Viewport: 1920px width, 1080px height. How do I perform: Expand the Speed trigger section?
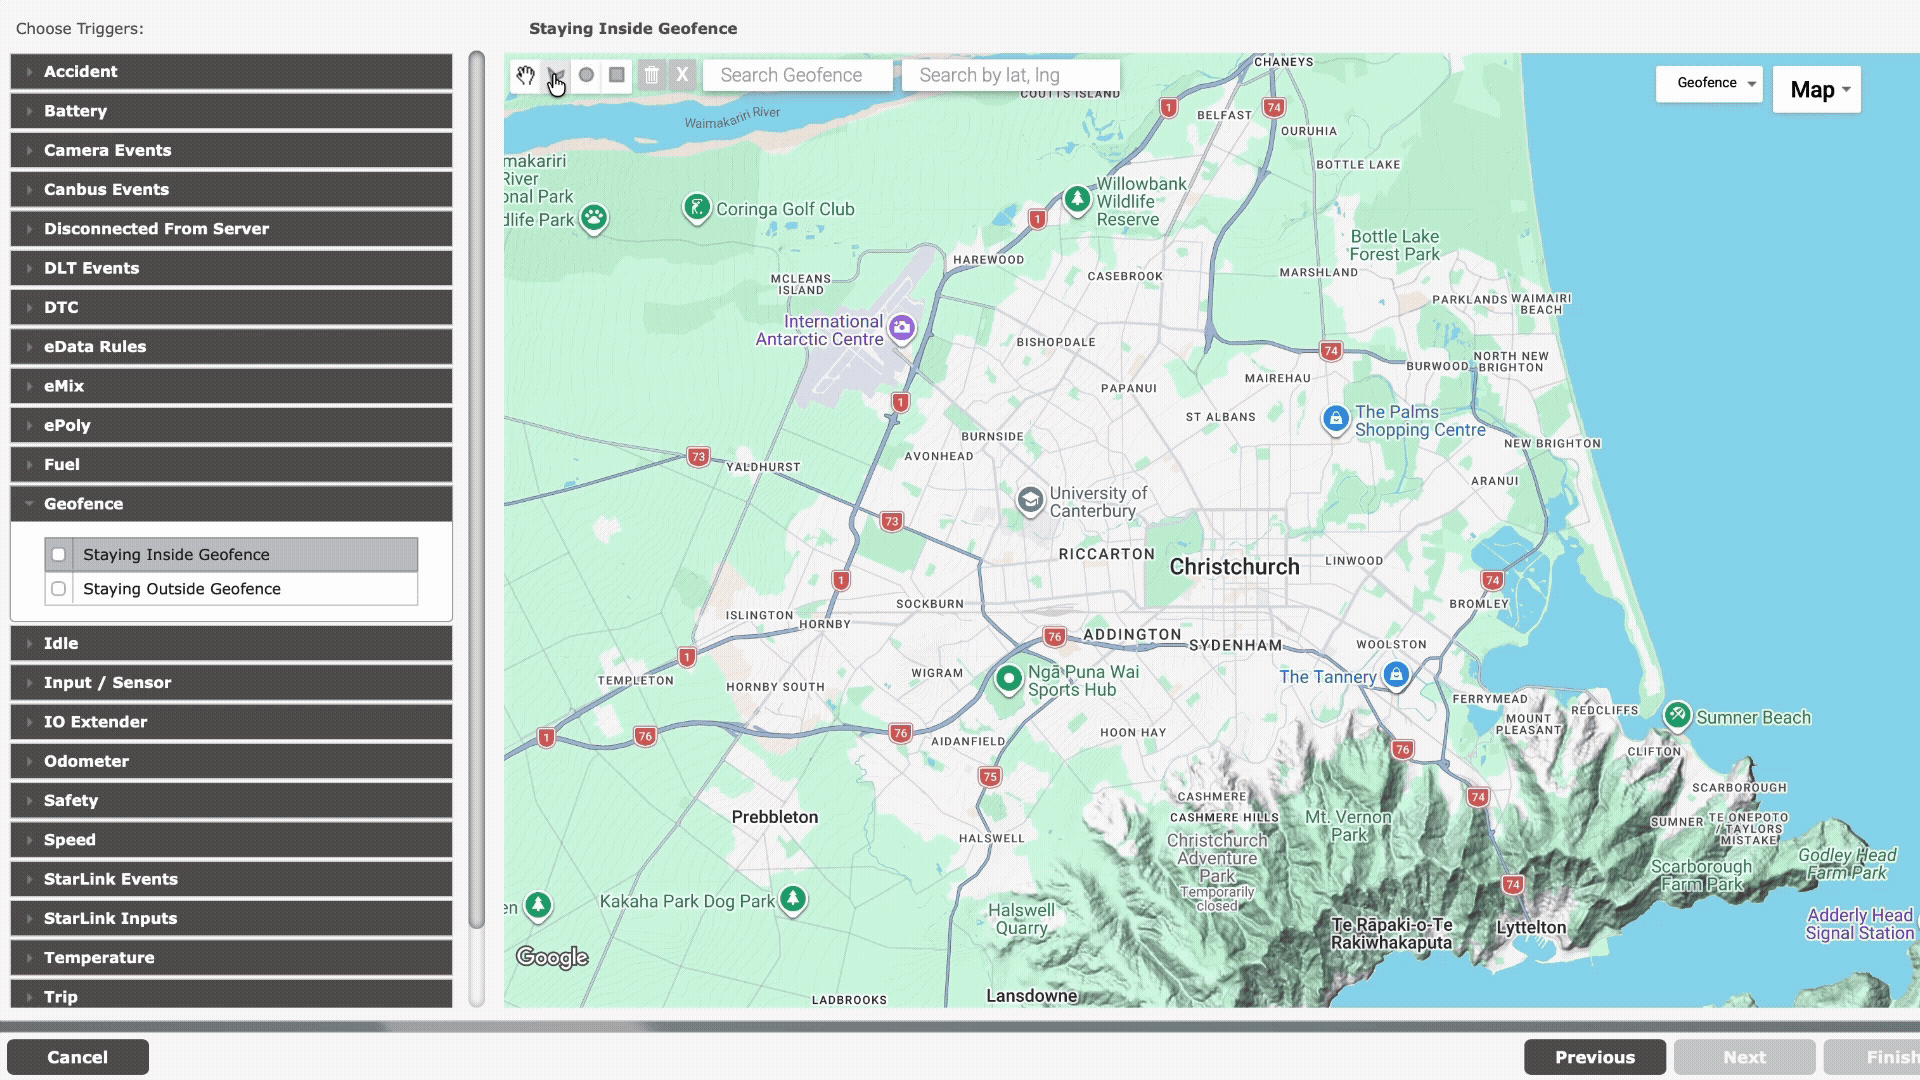pos(231,840)
